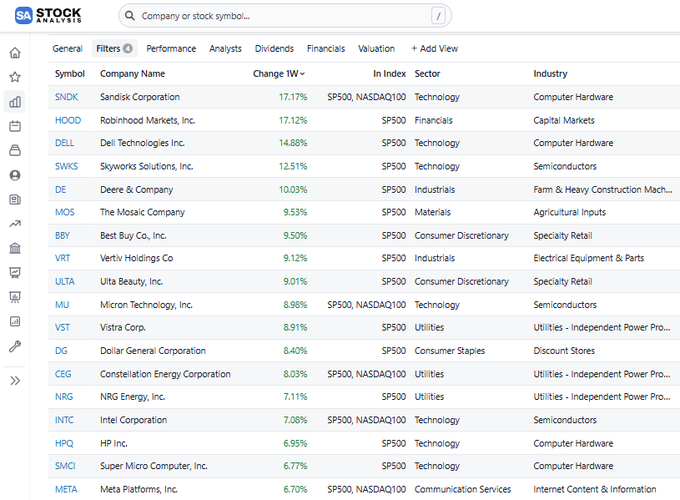Click the + Add View button
Viewport: 680px width, 500px height.
coord(434,49)
